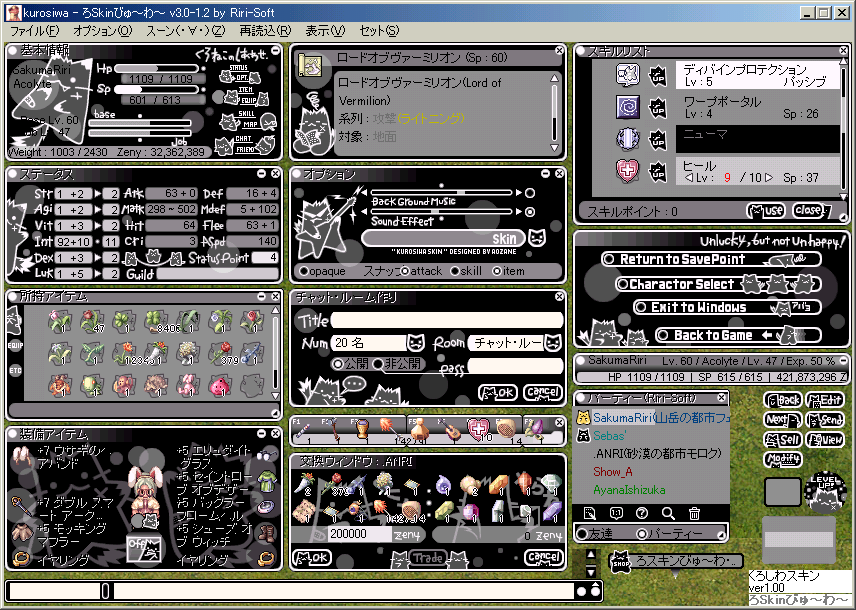Click the guitar item in hotkey bar
The height and width of the screenshot is (610, 856).
click(450, 430)
